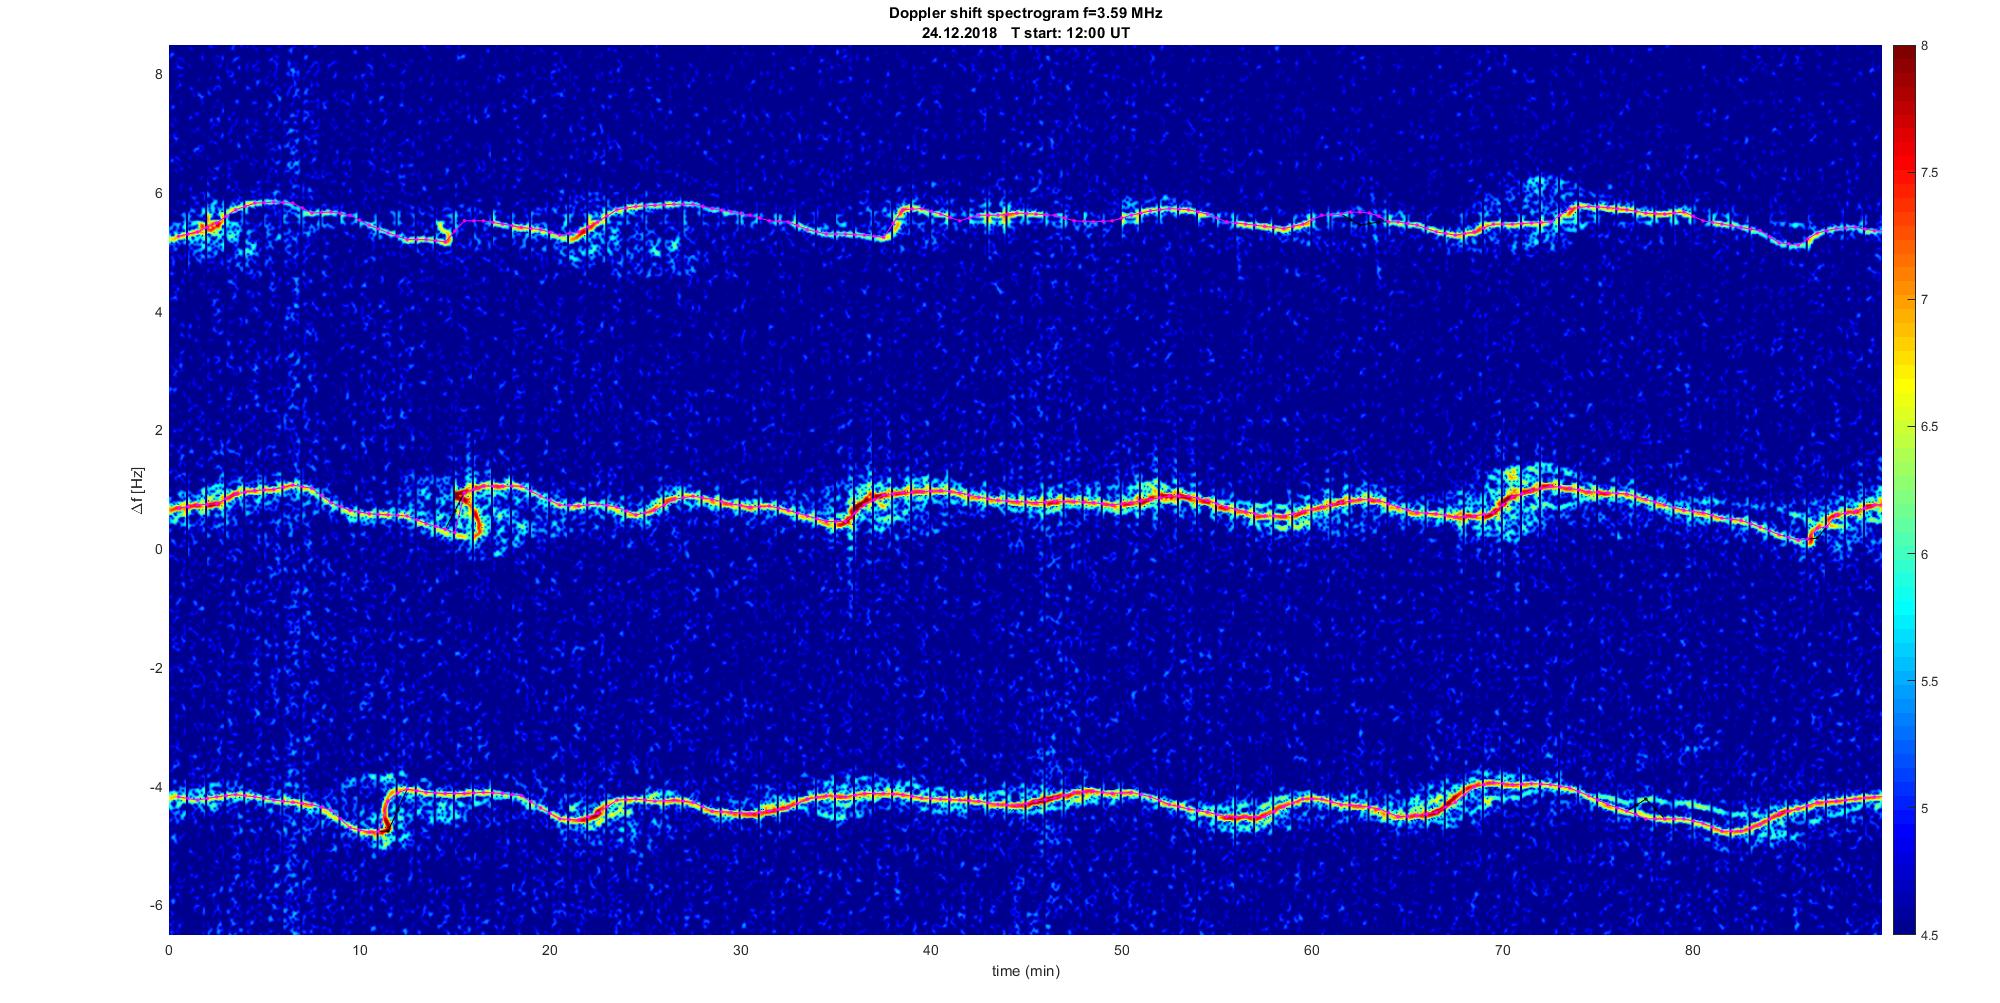The height and width of the screenshot is (1003, 2000).
Task: Click the x-axis tick label '40'
Action: pyautogui.click(x=931, y=950)
